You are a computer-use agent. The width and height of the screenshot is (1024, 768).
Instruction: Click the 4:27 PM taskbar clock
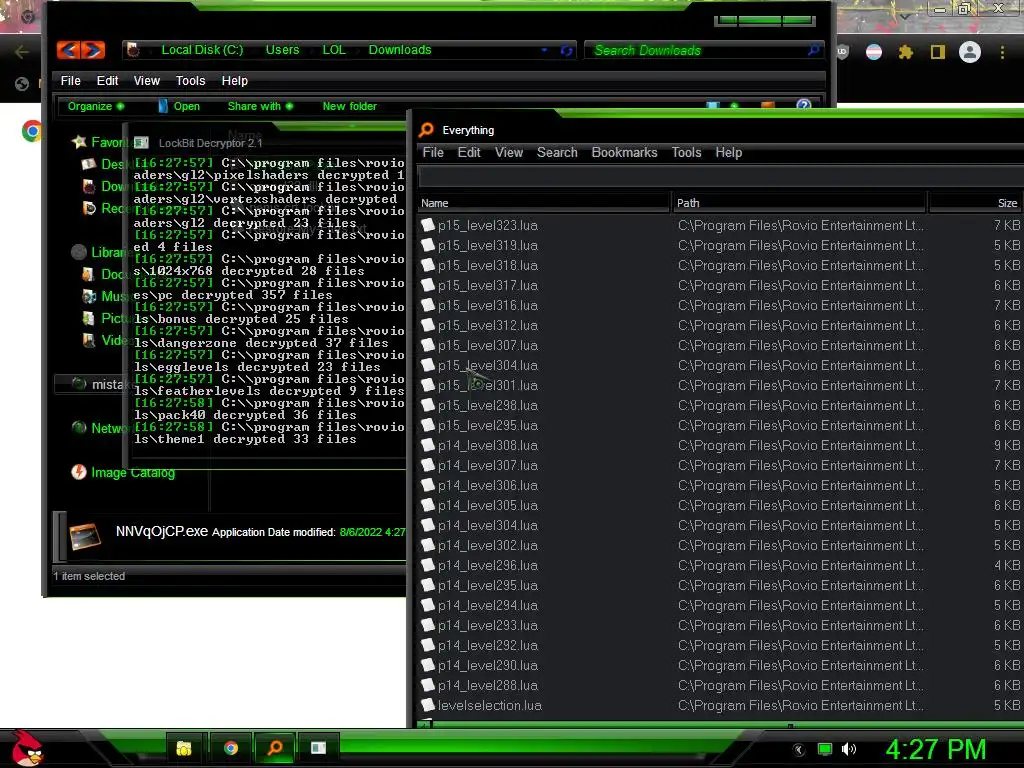pyautogui.click(x=935, y=748)
